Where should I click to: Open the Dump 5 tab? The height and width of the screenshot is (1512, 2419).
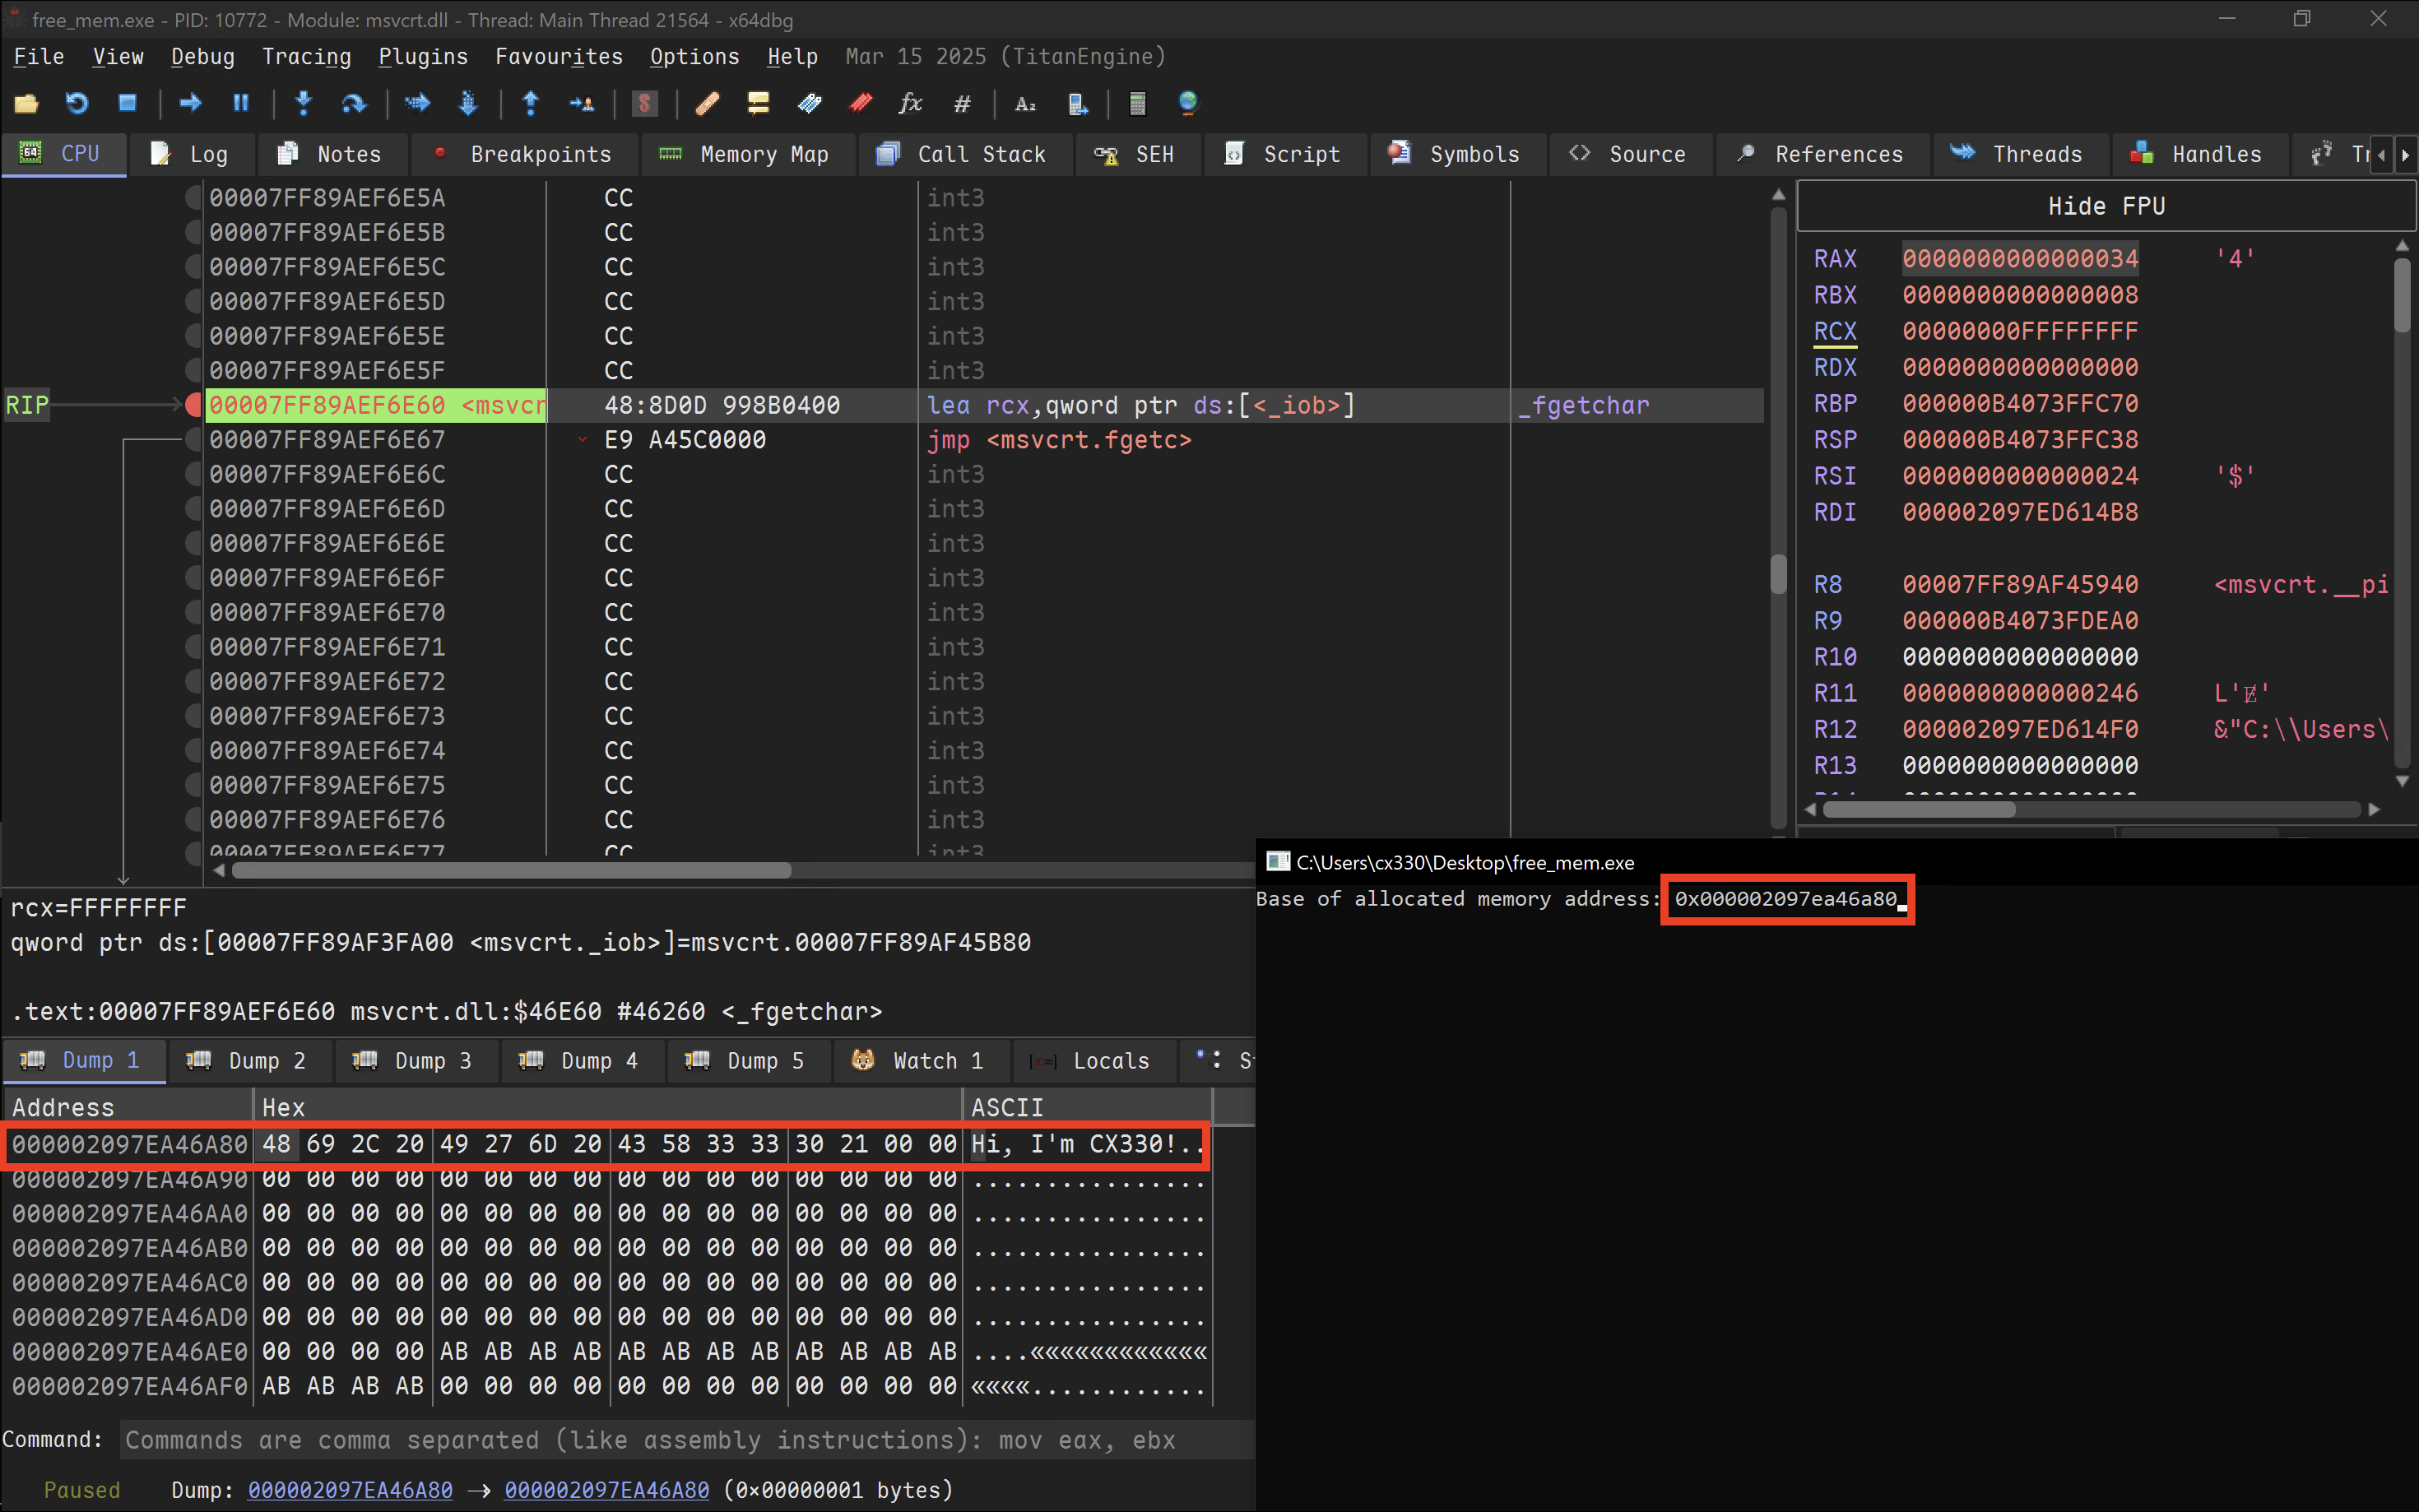747,1061
